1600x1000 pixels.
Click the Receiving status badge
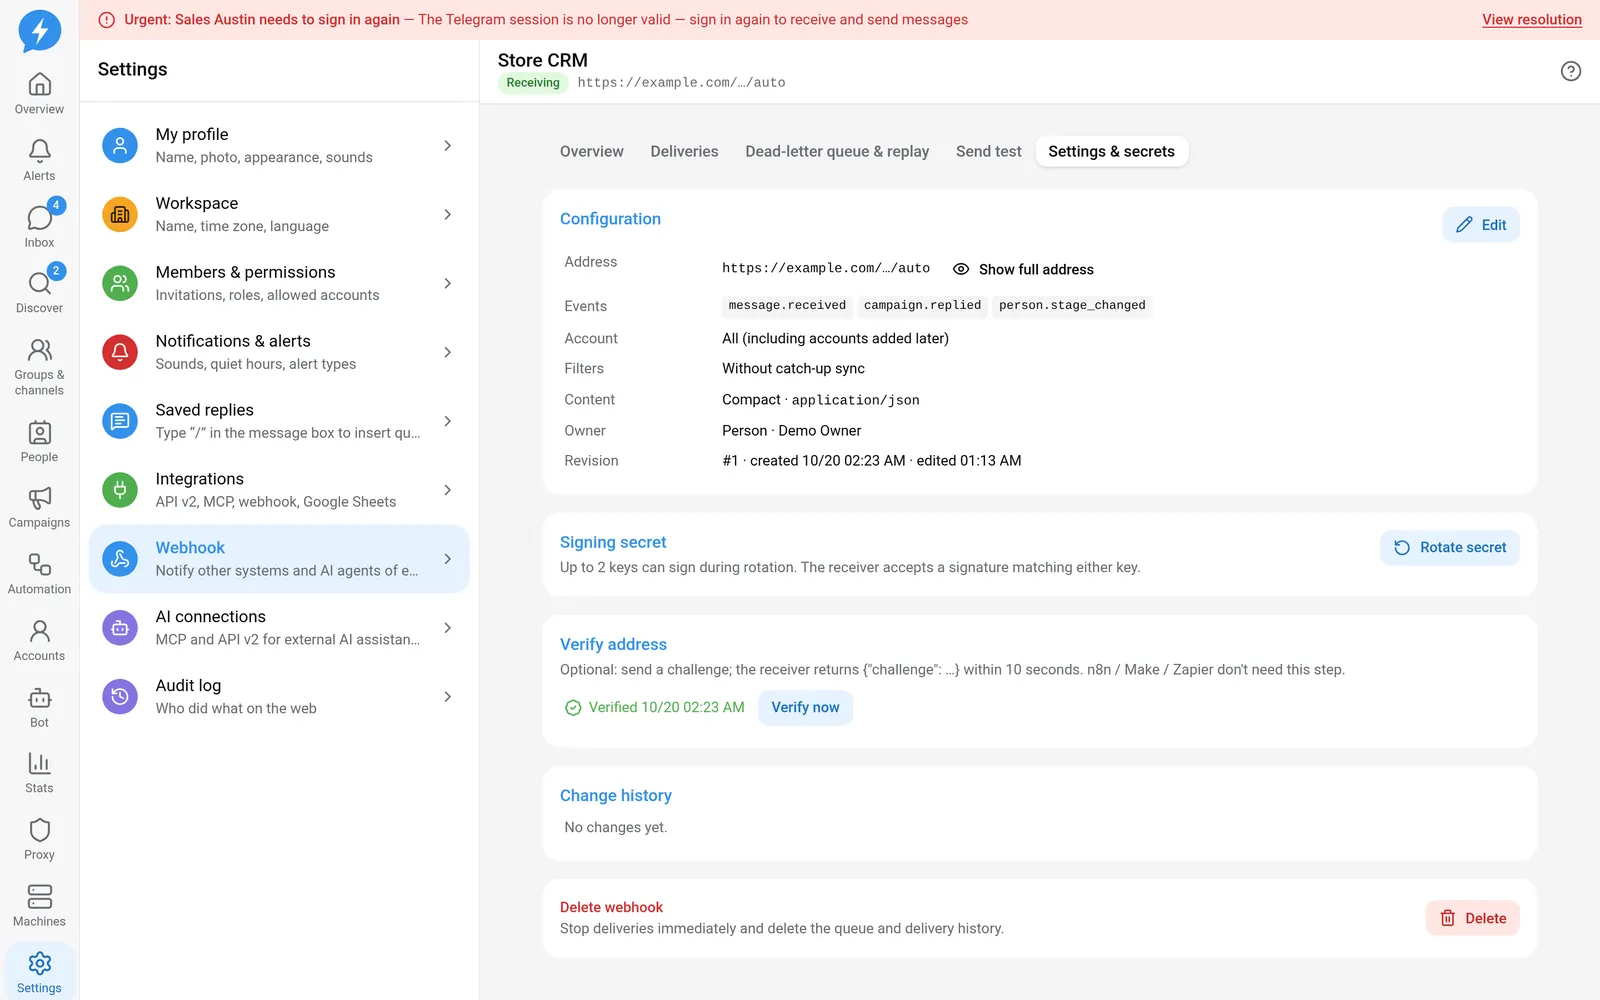[533, 83]
